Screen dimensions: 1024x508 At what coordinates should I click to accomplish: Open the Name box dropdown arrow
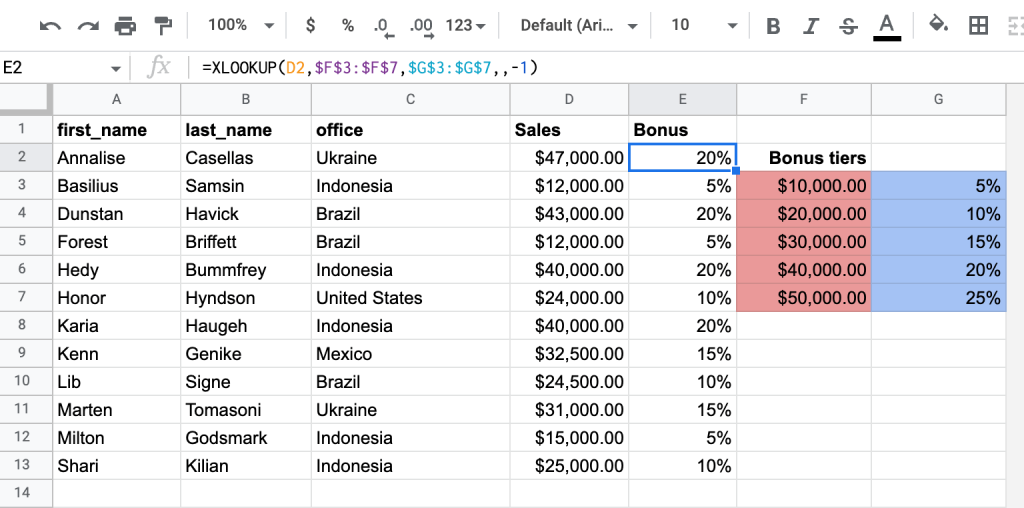click(116, 69)
